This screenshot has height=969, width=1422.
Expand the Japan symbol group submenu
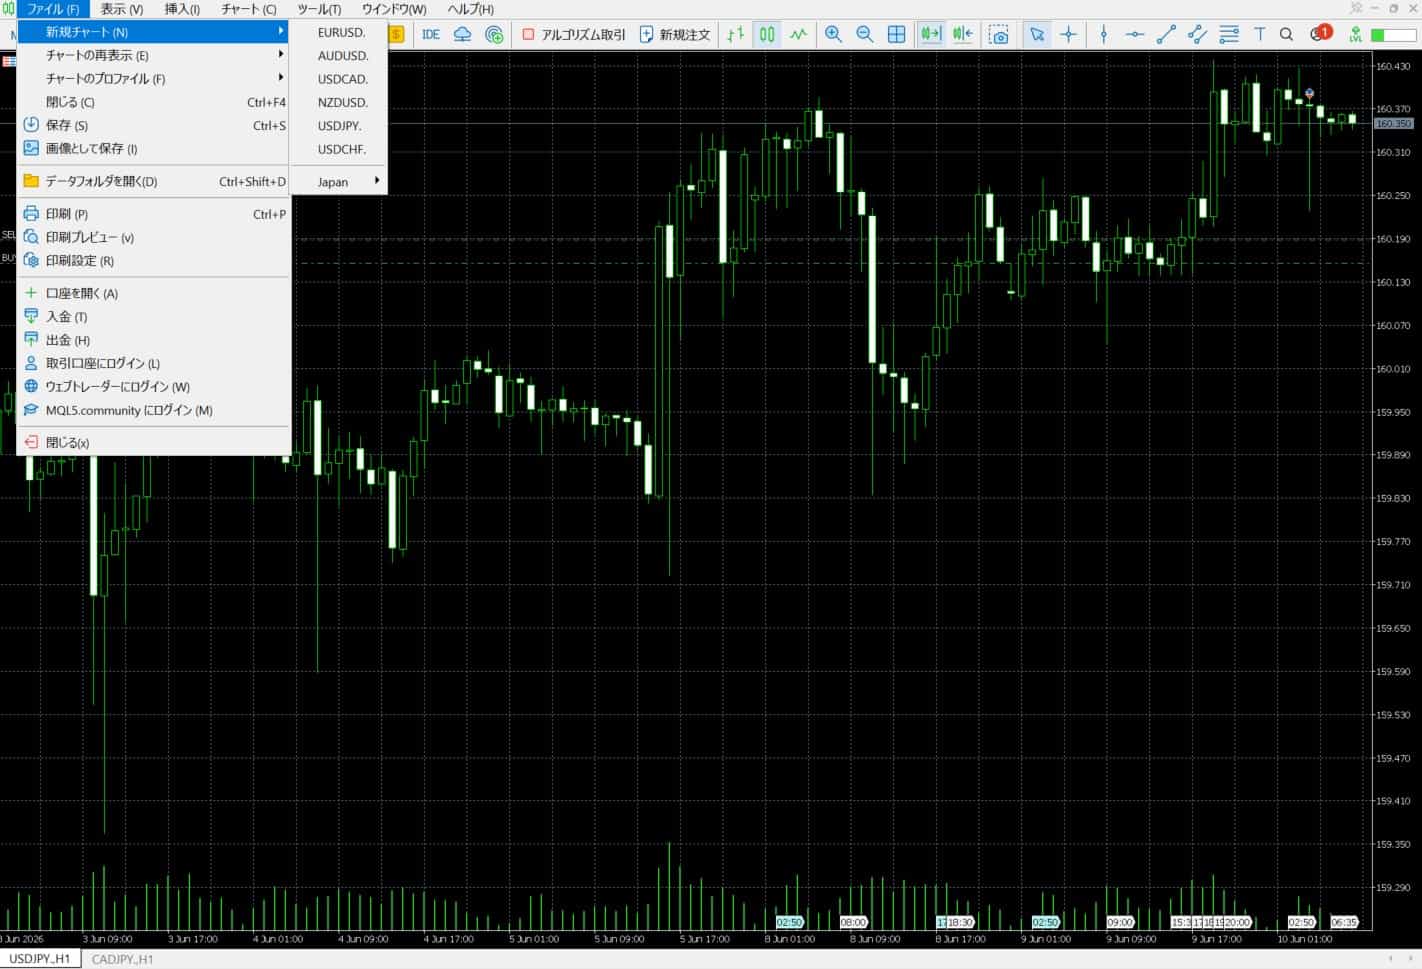338,182
